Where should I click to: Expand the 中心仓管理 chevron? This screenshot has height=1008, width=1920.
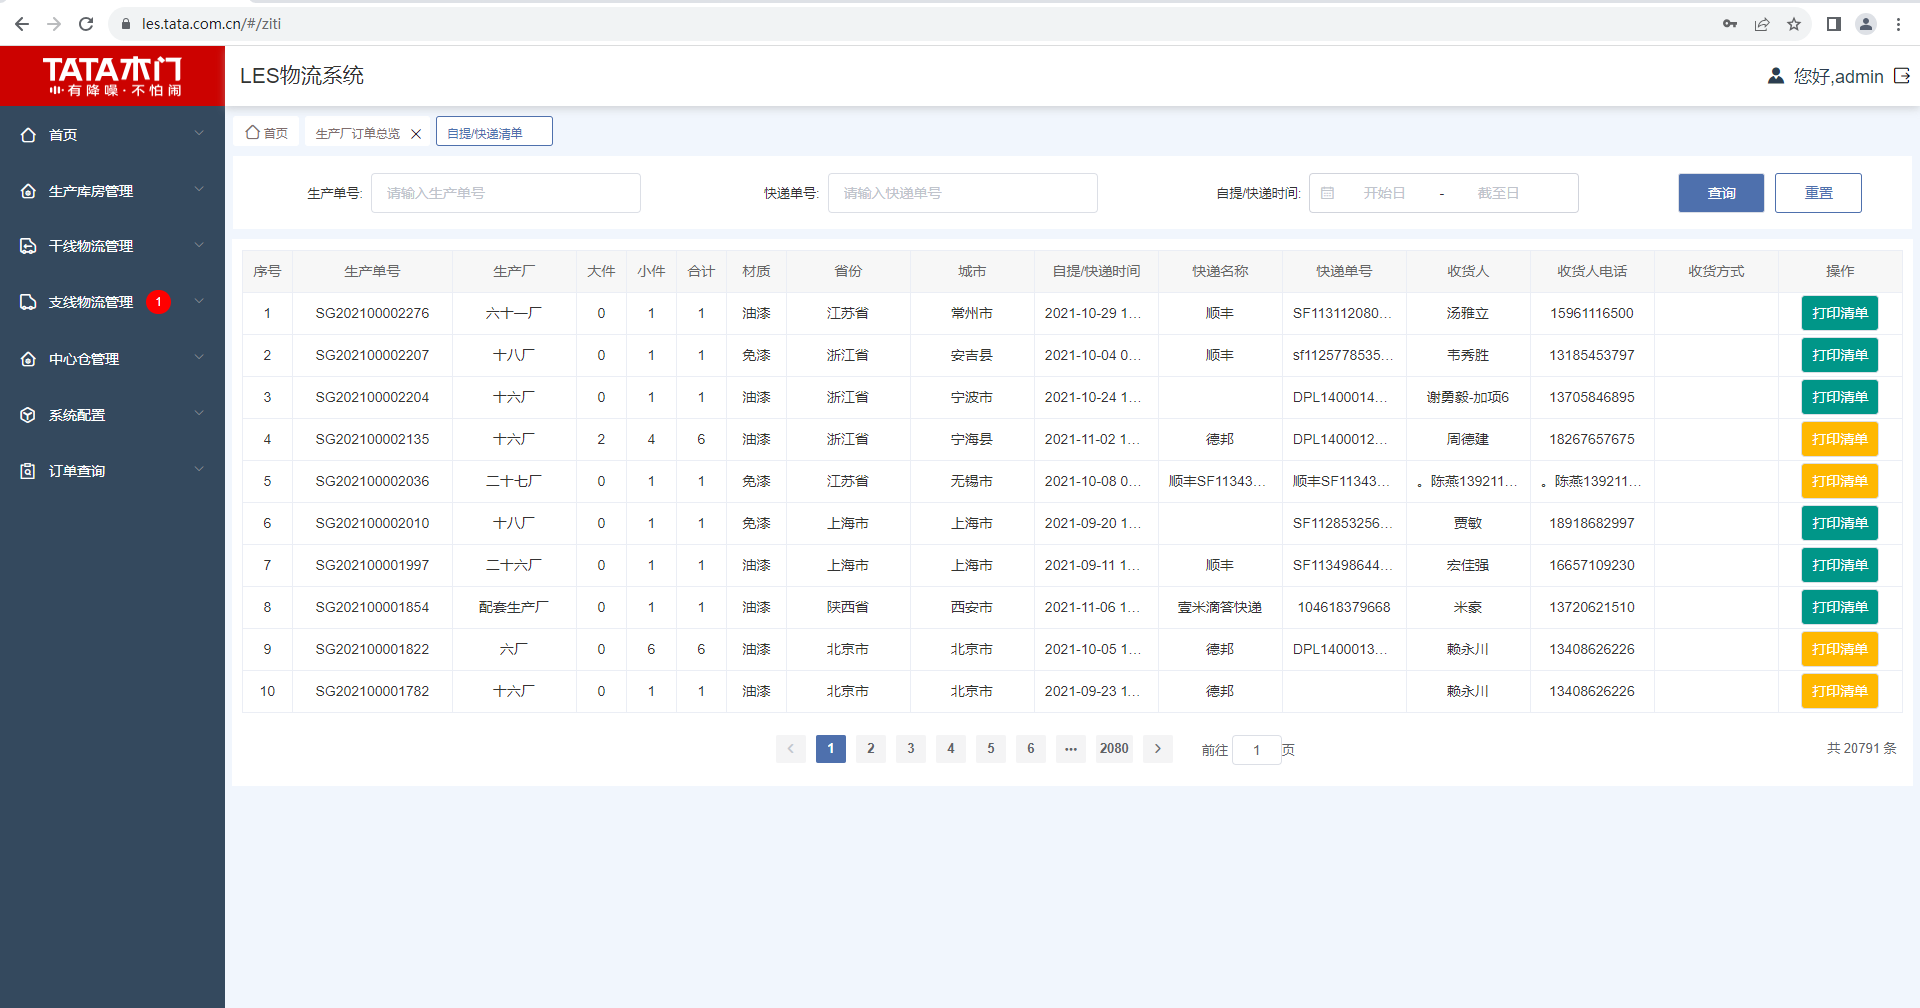tap(199, 357)
